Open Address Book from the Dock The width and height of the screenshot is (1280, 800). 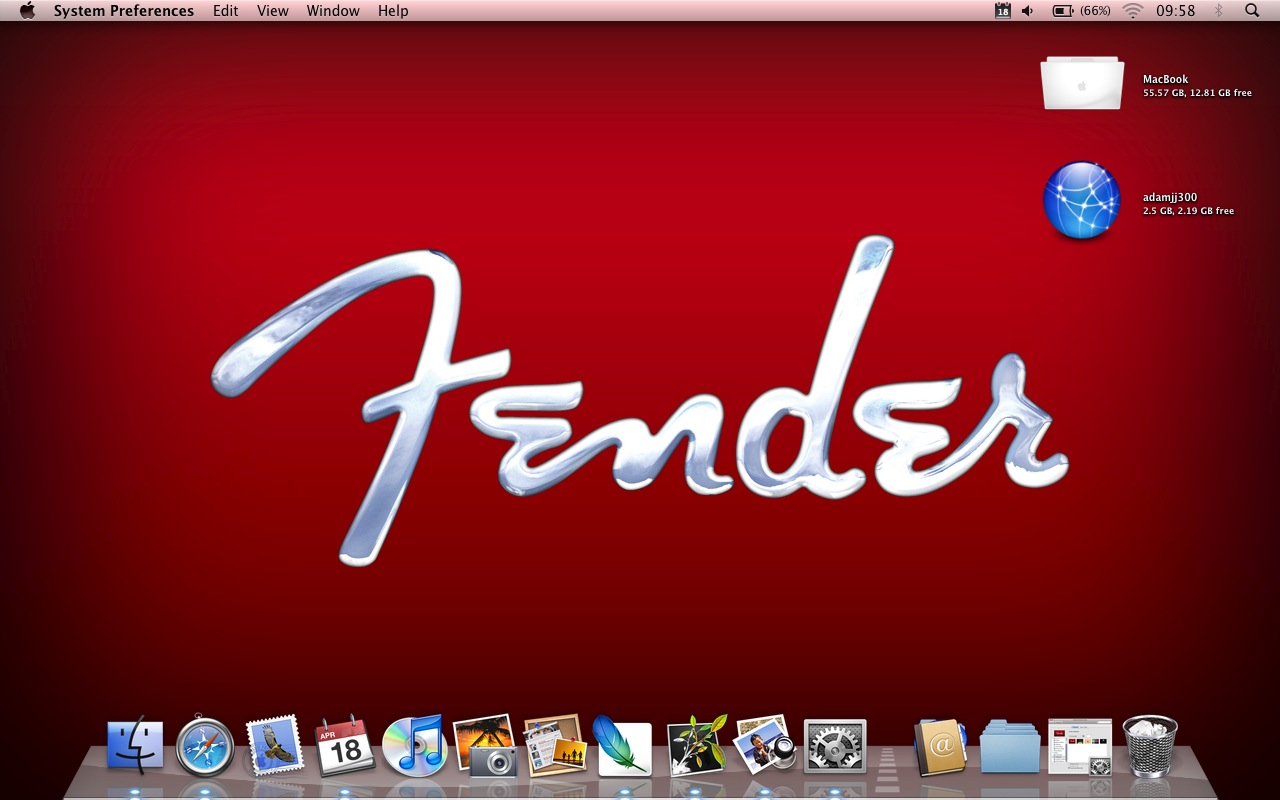coord(940,747)
